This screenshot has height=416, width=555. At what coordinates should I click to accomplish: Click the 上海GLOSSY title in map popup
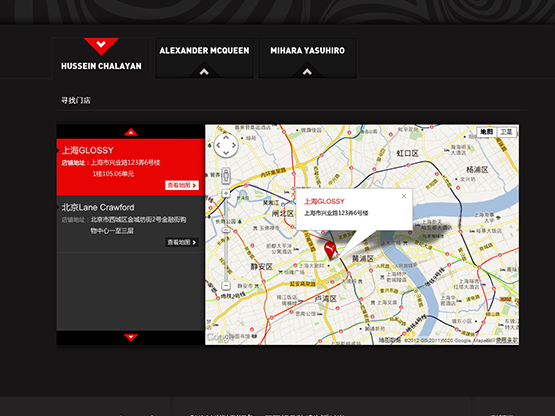tap(324, 201)
